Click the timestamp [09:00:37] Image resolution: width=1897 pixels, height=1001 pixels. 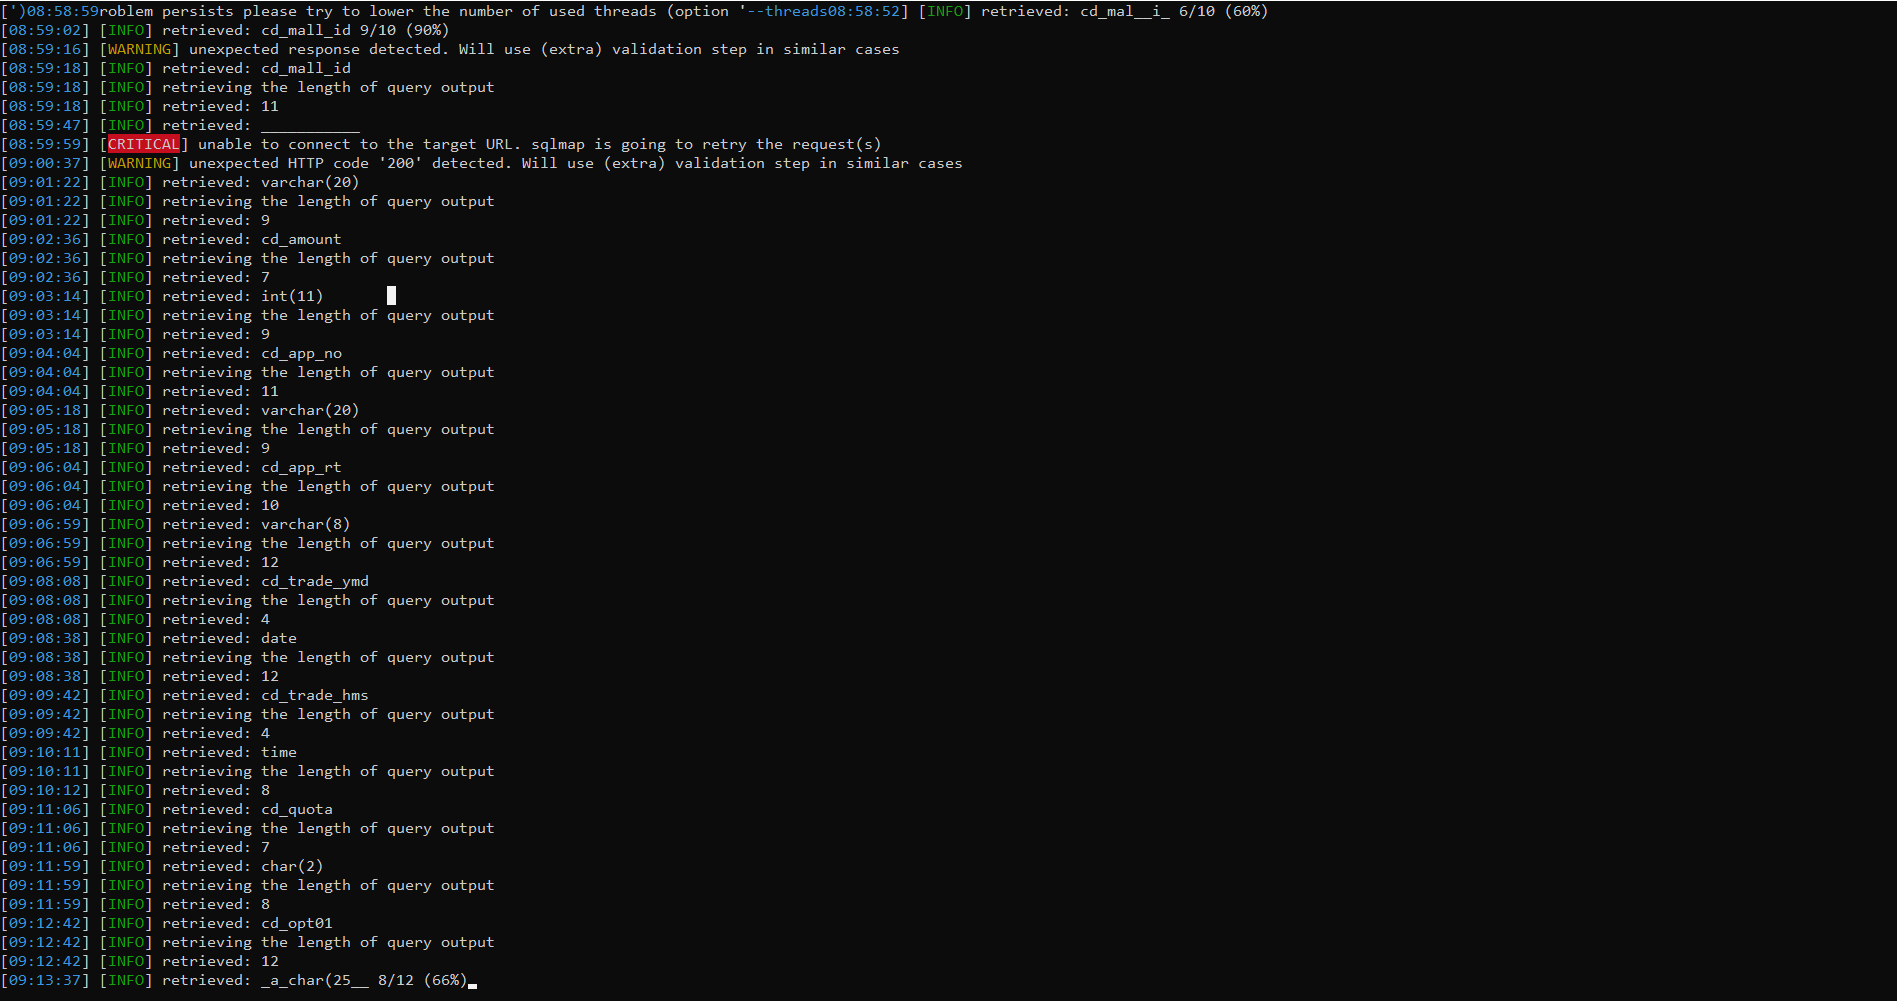point(45,163)
